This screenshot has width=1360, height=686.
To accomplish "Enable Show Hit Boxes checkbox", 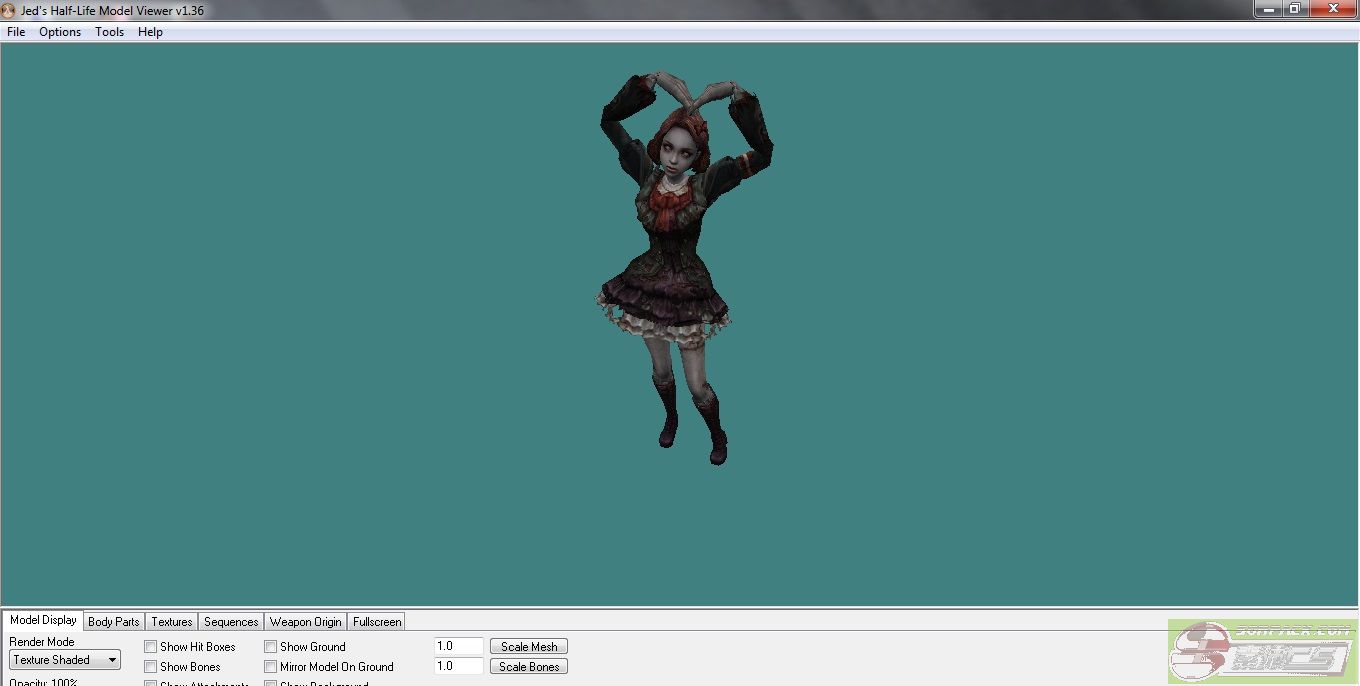I will [151, 647].
